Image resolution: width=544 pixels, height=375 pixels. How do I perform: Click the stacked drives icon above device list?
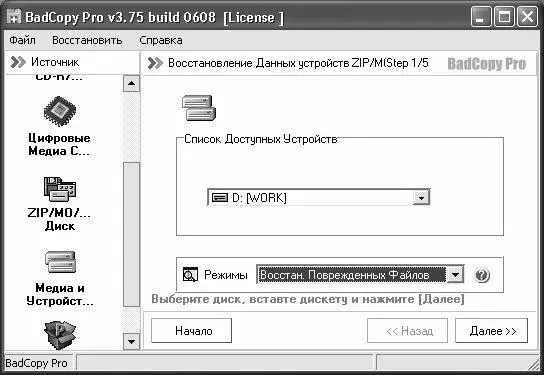pyautogui.click(x=199, y=108)
